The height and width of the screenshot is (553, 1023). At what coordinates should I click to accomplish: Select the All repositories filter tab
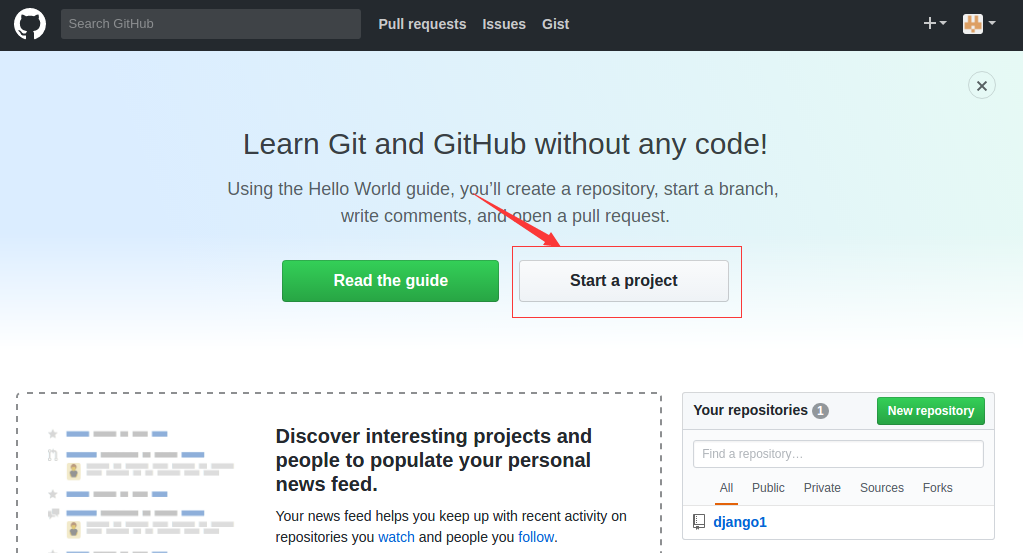[x=726, y=488]
